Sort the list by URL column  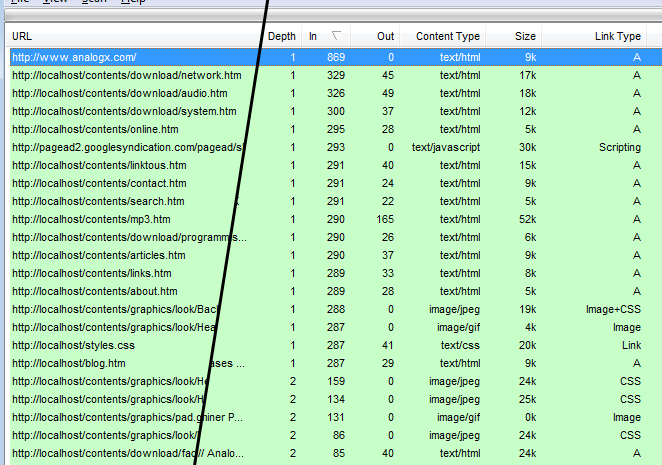[x=130, y=36]
